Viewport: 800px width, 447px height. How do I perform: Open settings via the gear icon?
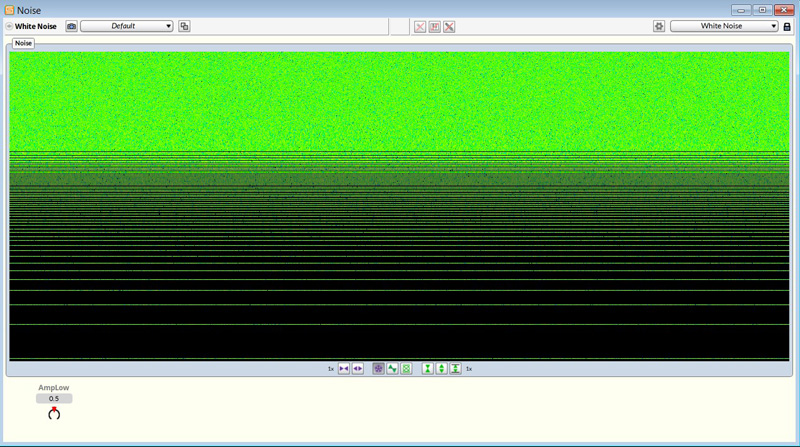pyautogui.click(x=659, y=26)
